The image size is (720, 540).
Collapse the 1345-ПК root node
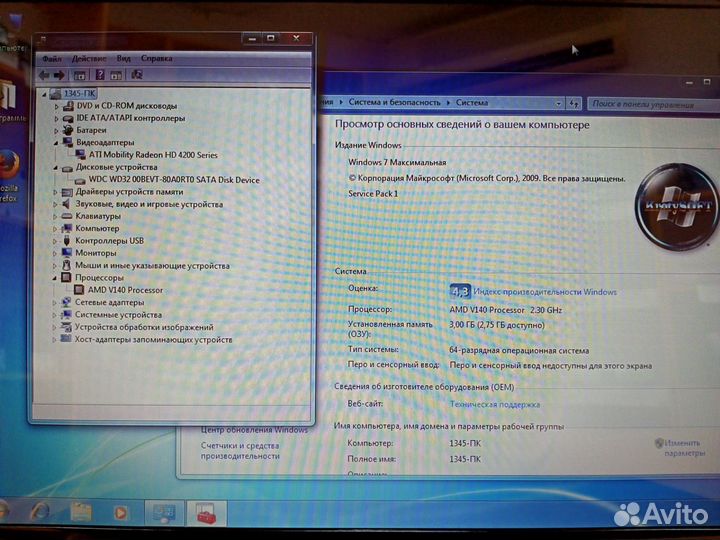click(45, 95)
